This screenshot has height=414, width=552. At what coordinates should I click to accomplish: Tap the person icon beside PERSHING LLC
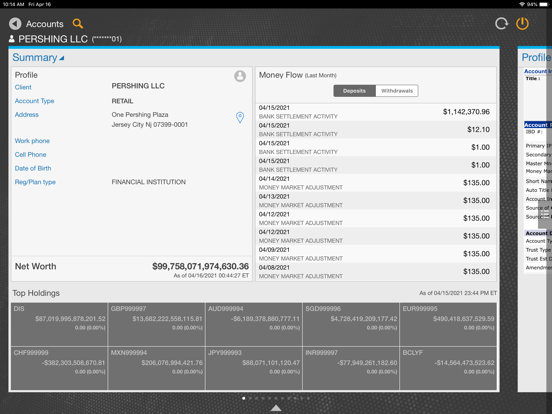pyautogui.click(x=12, y=39)
